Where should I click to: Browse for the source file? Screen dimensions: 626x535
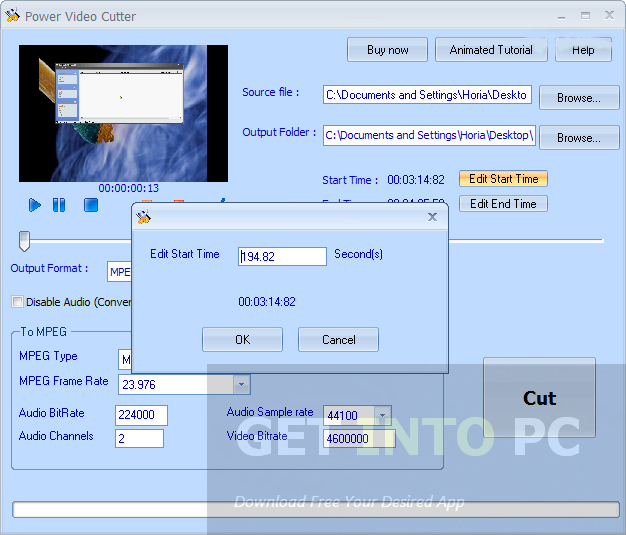click(579, 97)
